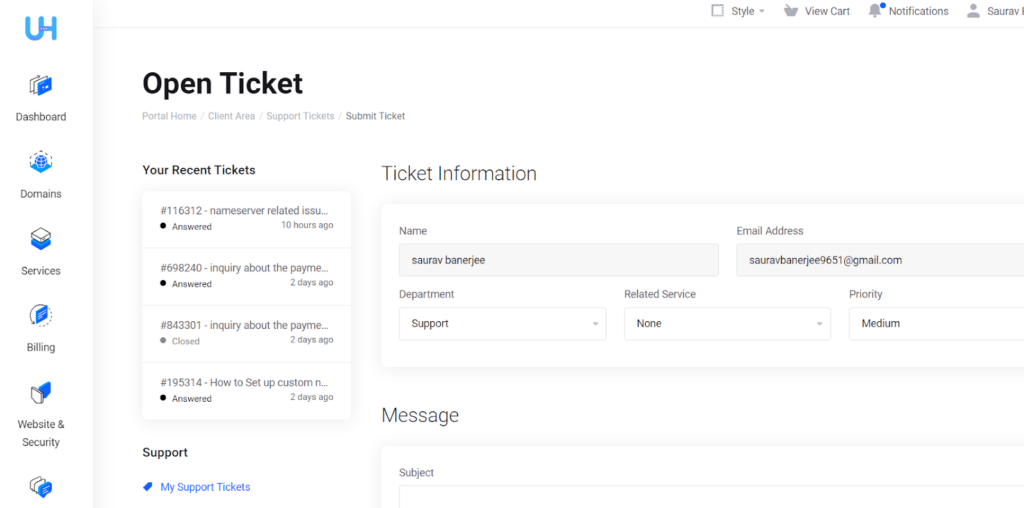Click the tag icon beside My Support Tickets

click(x=148, y=487)
